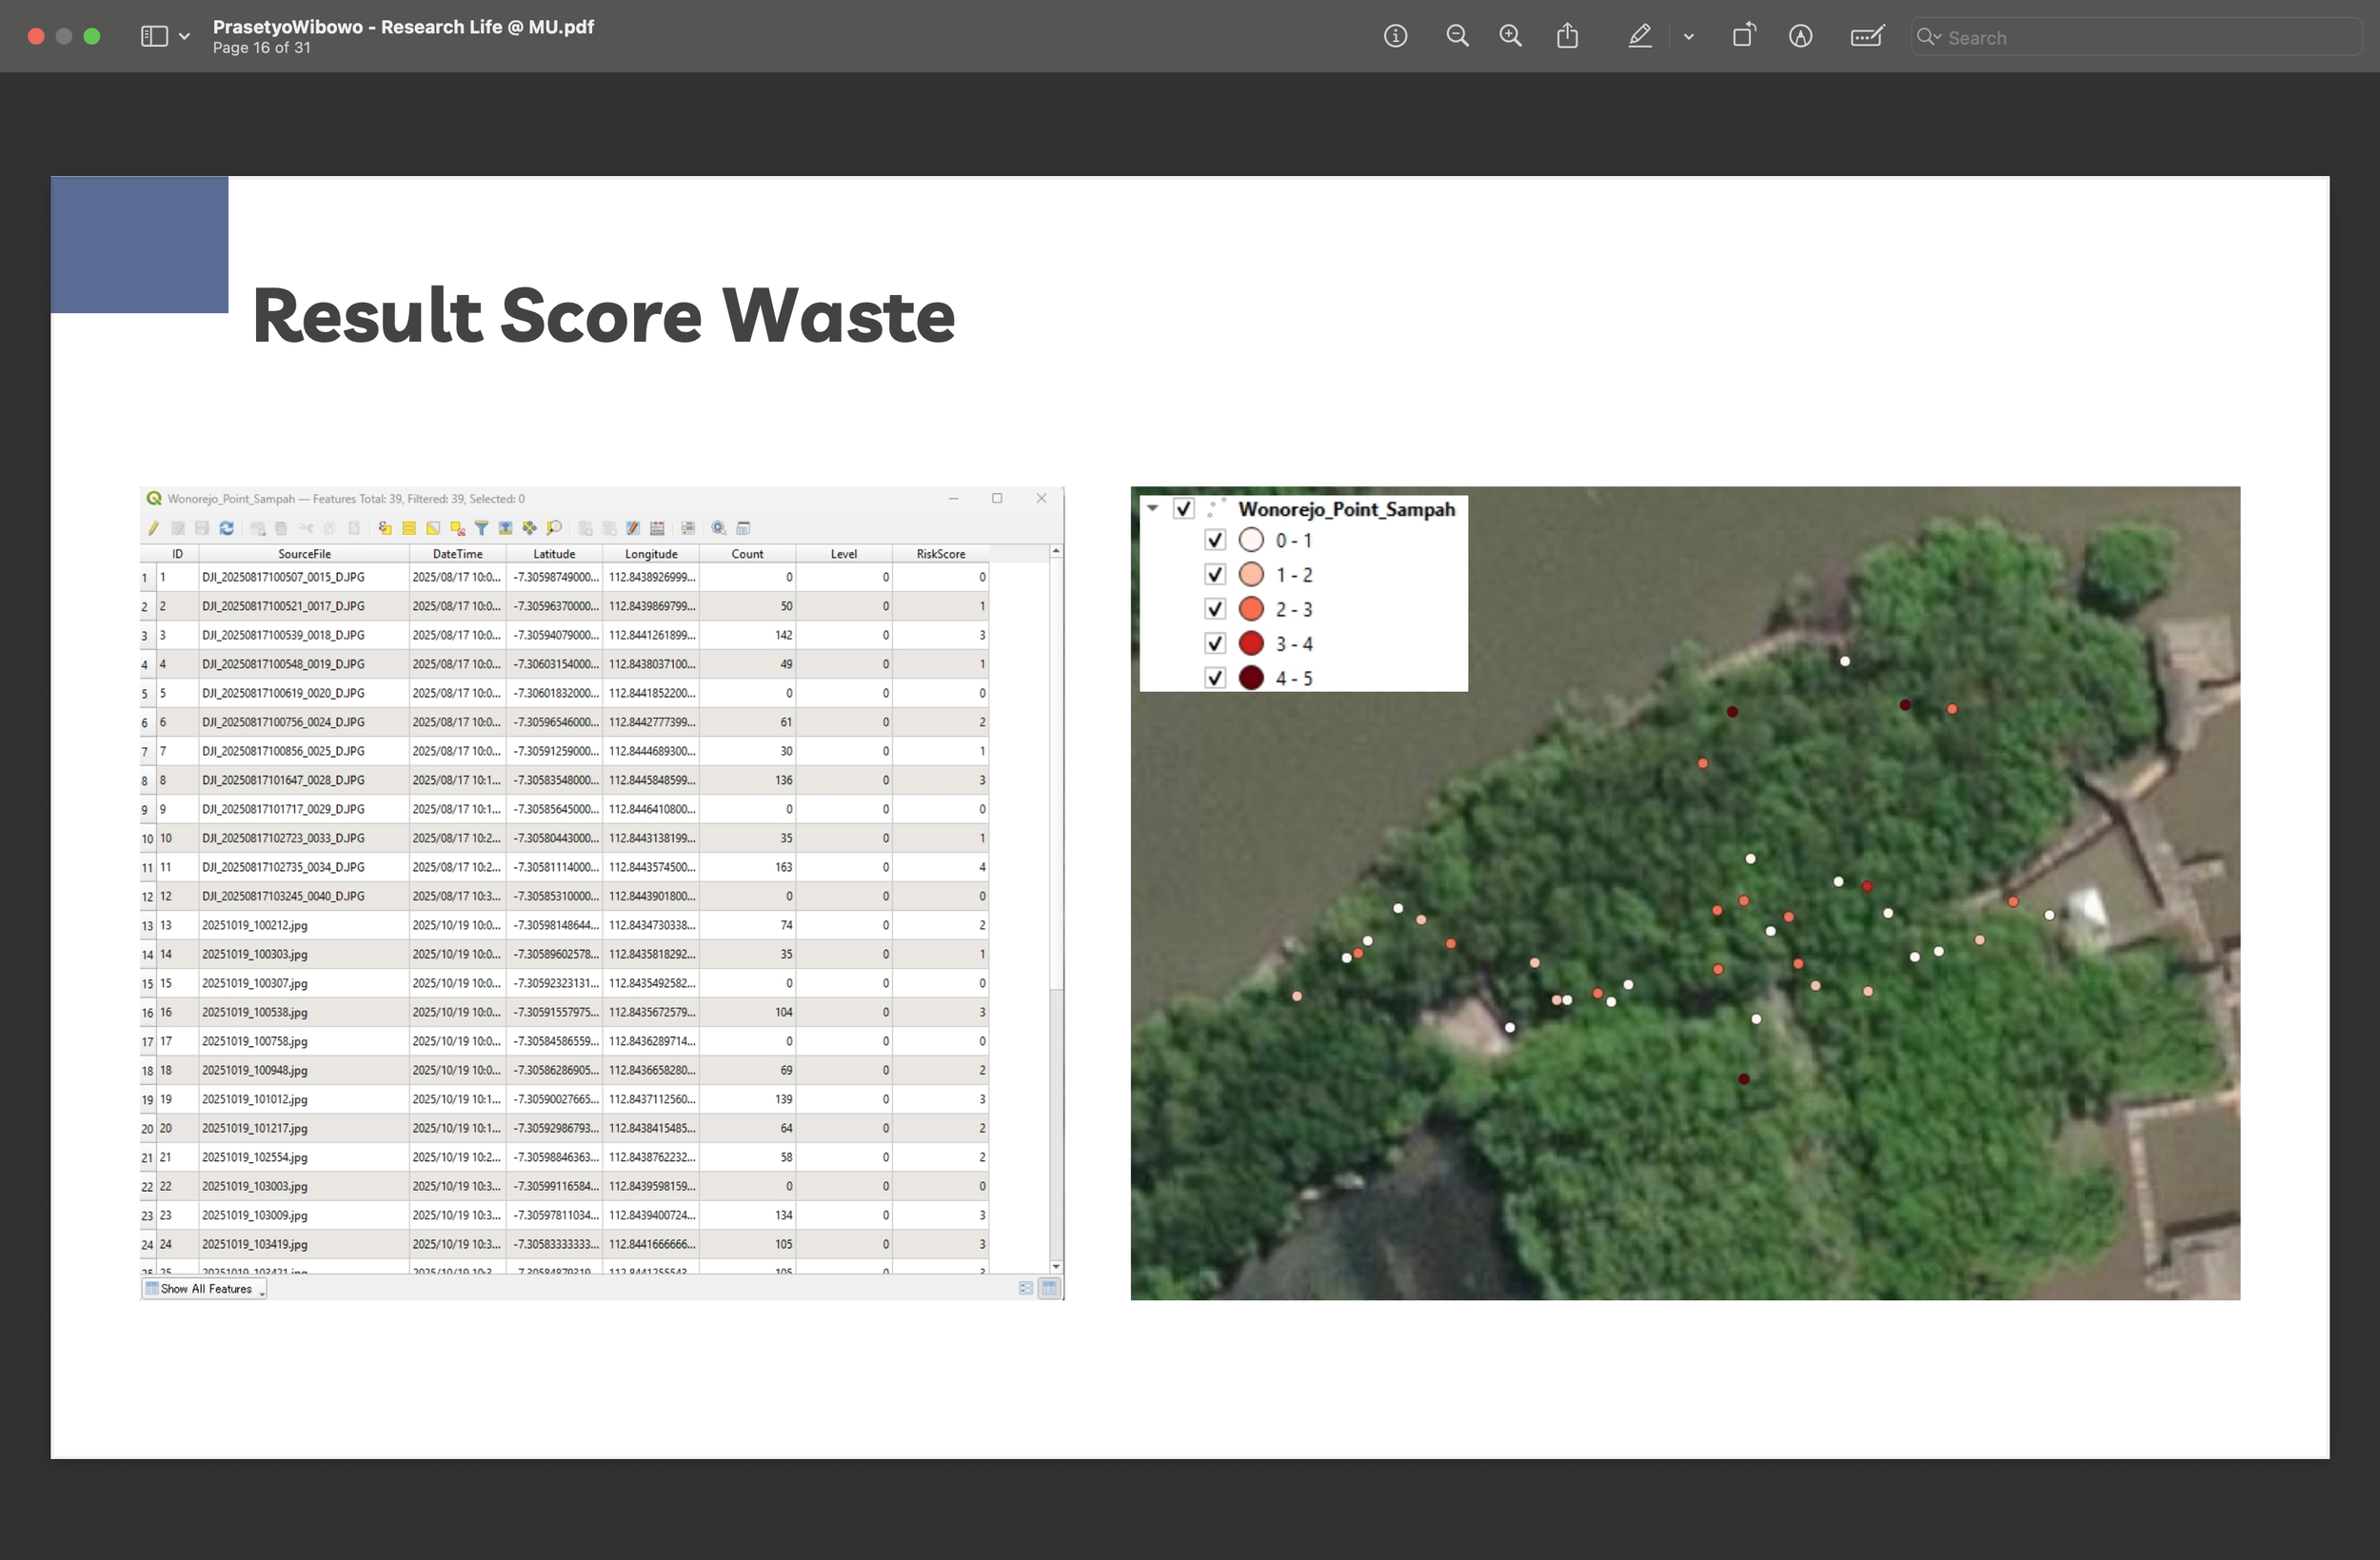Reload the attribute table data
The height and width of the screenshot is (1560, 2380).
click(227, 528)
